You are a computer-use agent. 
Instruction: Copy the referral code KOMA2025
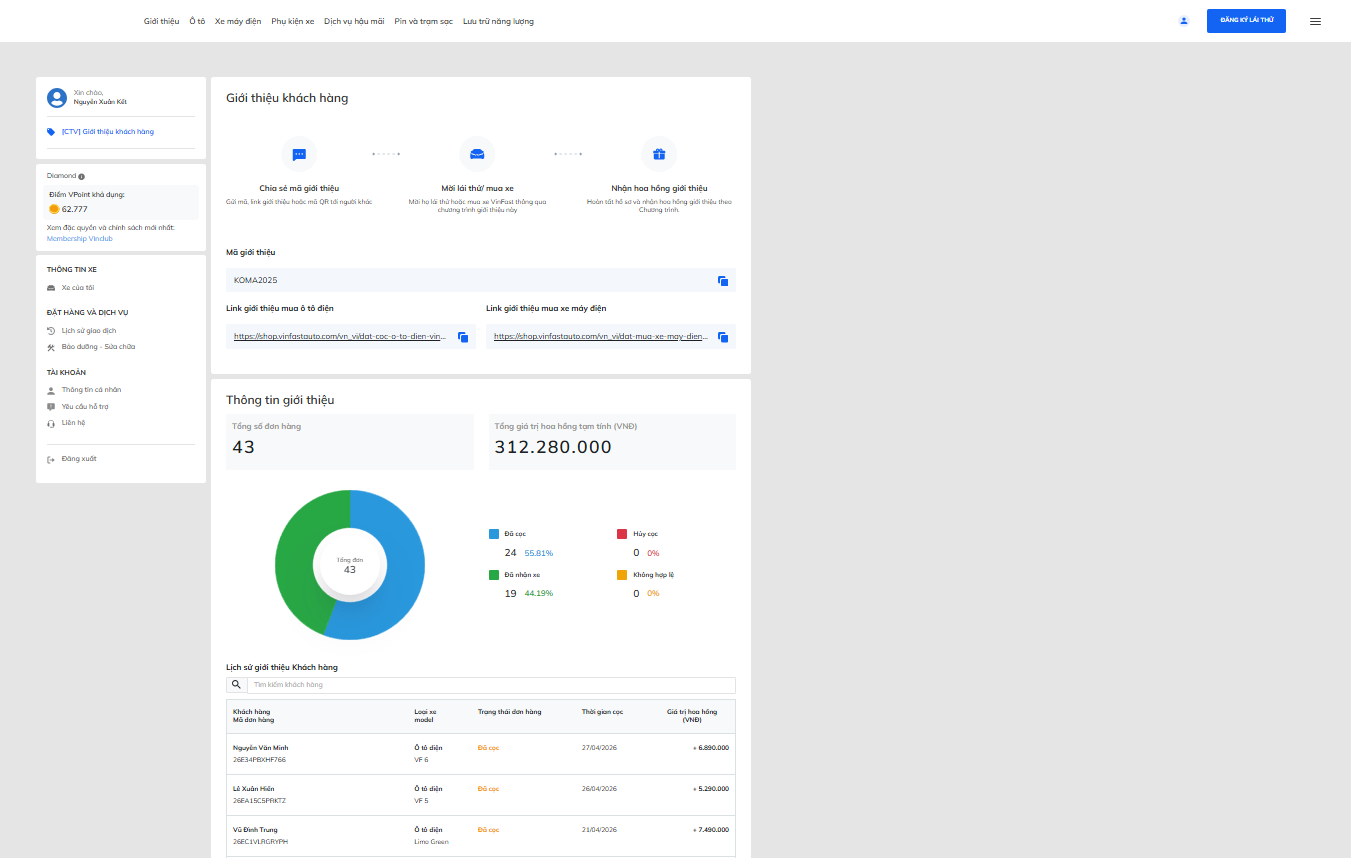(723, 281)
